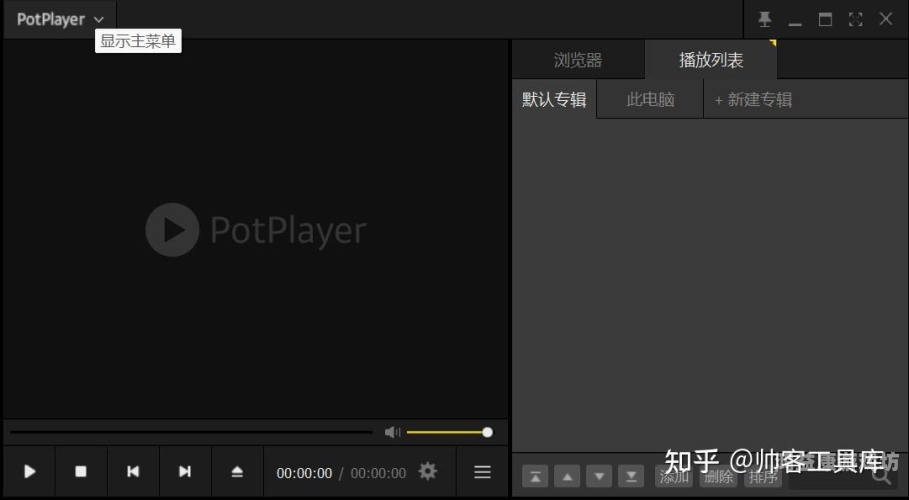Open the 默认专辑 playlist tab
Viewport: 909px width, 500px height.
[x=554, y=99]
